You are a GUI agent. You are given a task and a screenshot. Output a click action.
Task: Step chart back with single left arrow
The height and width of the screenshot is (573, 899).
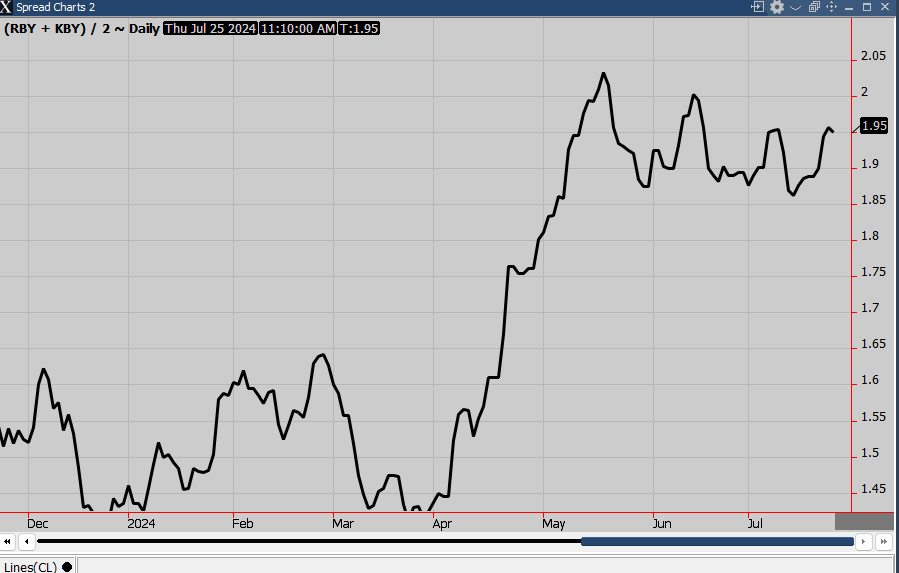(x=26, y=541)
